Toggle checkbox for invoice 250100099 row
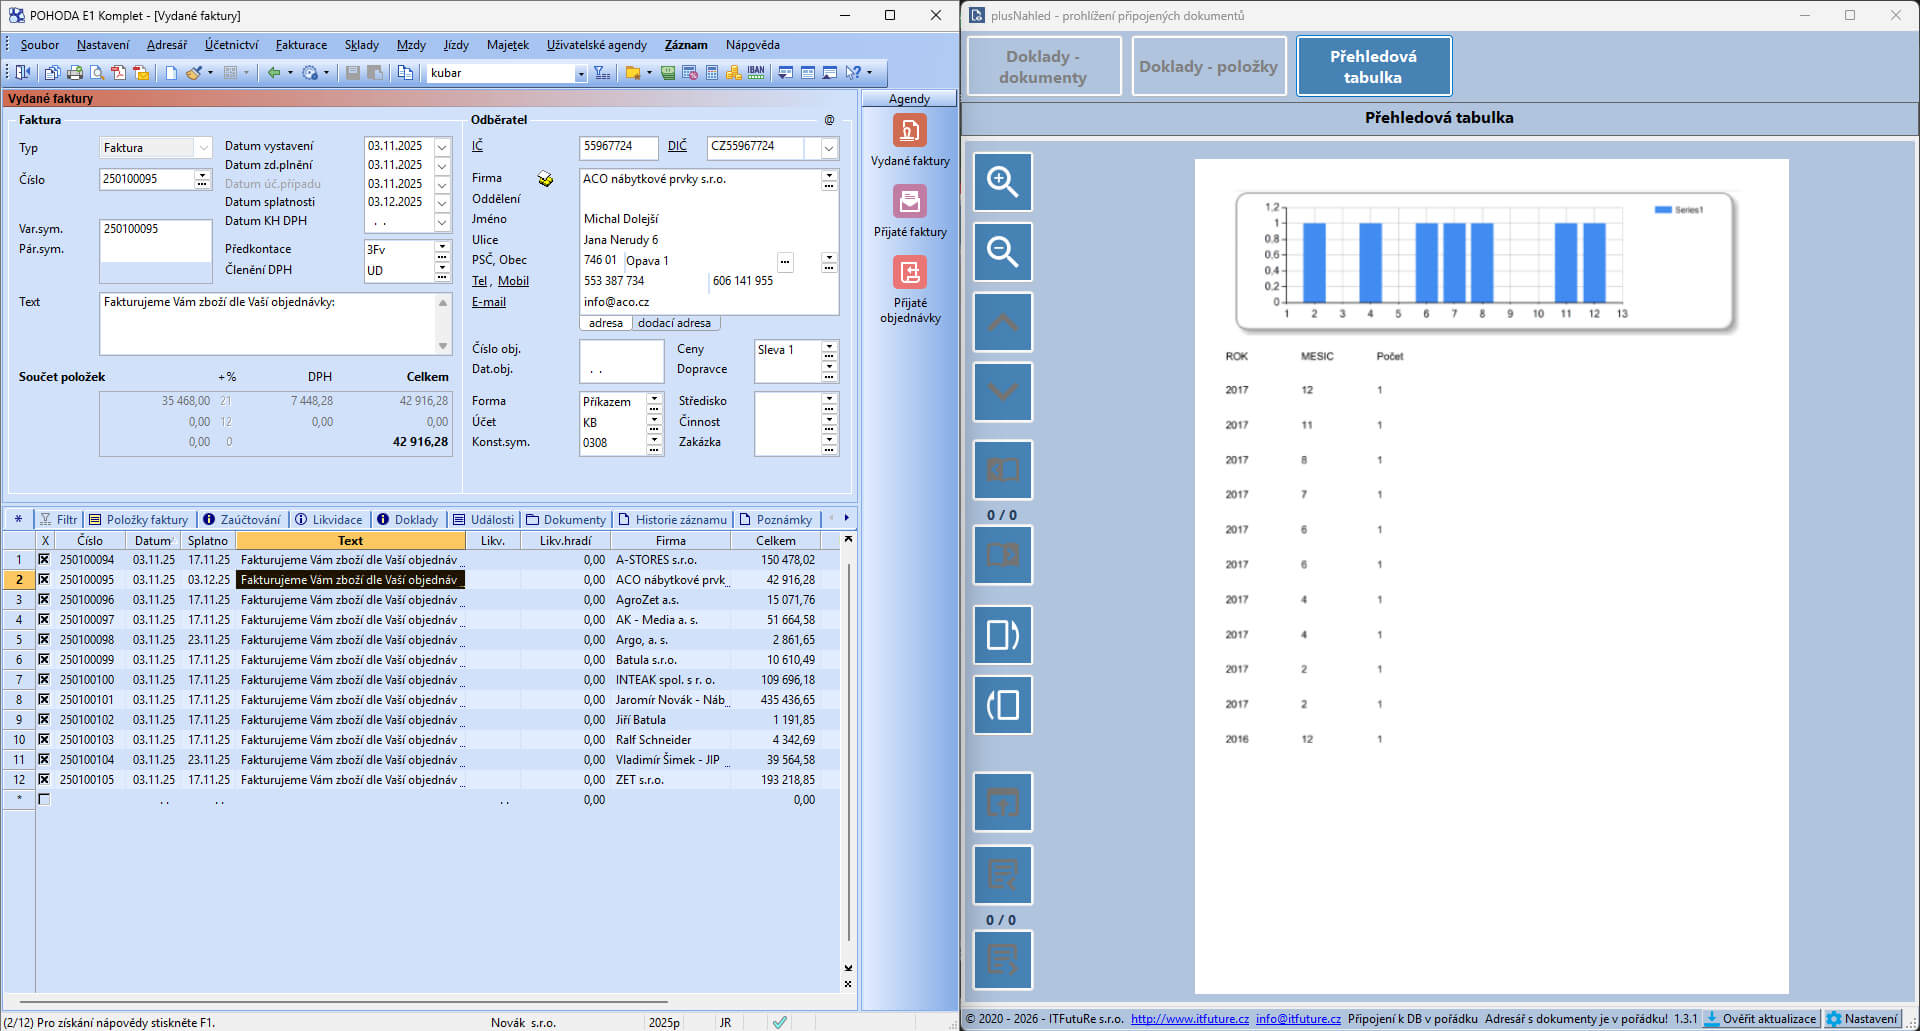 pyautogui.click(x=44, y=660)
